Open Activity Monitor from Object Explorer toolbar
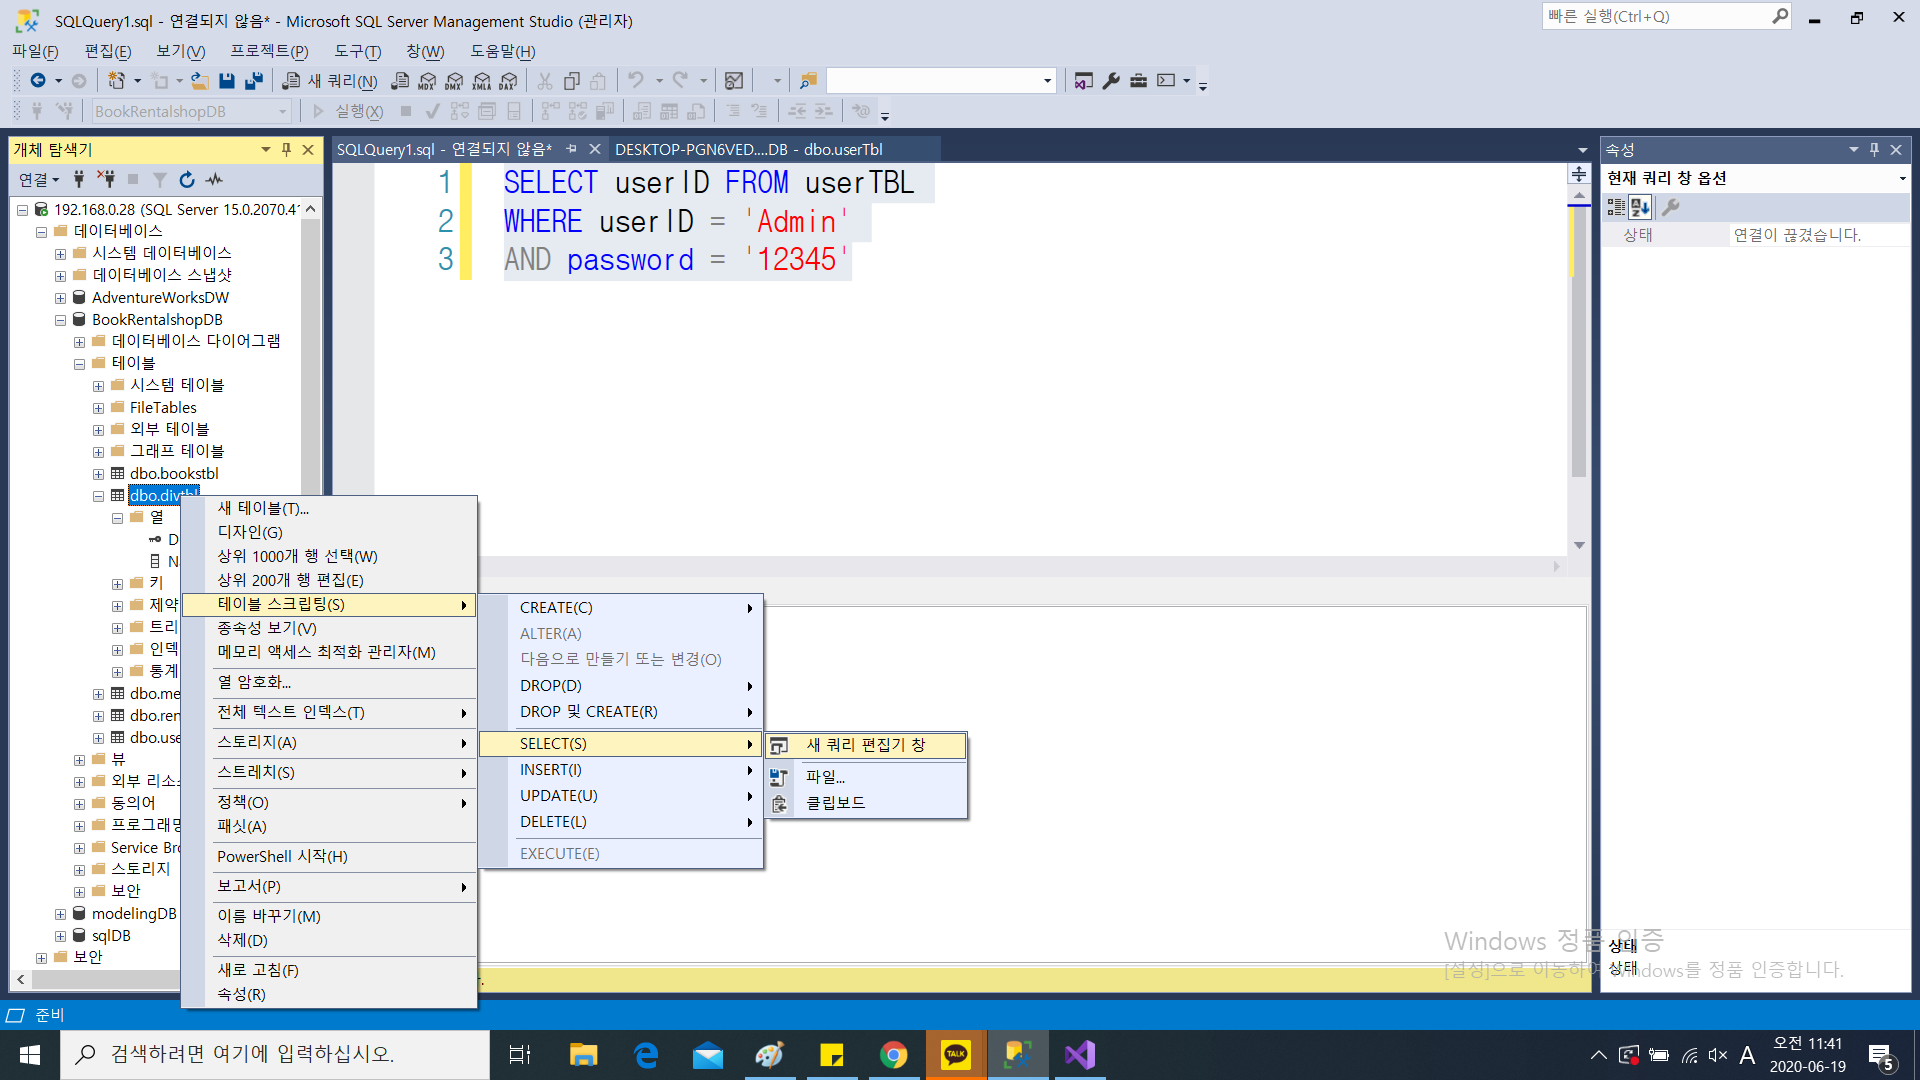 coord(214,180)
